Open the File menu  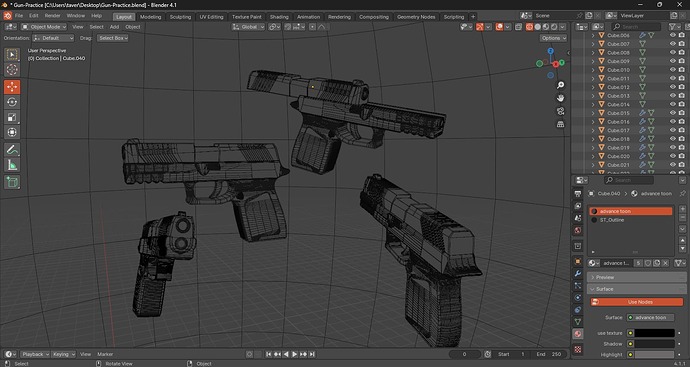(19, 16)
